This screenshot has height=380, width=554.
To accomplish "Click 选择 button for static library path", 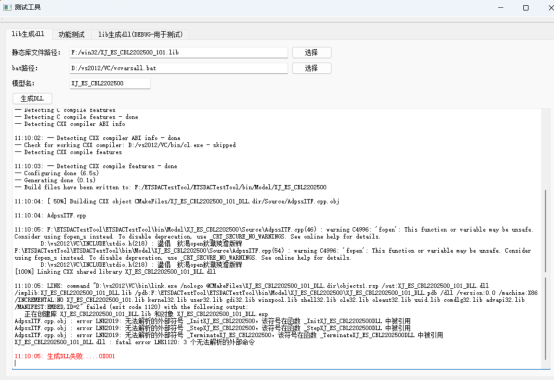I will 312,53.
